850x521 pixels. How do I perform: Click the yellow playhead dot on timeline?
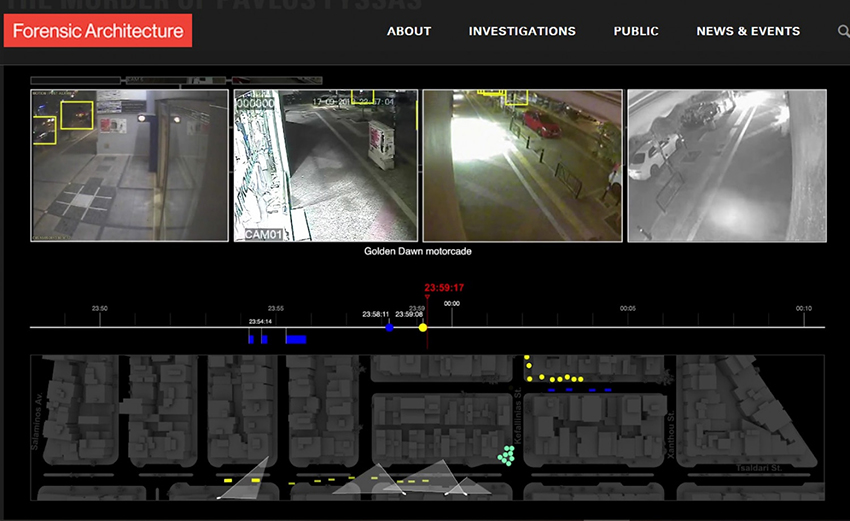423,327
